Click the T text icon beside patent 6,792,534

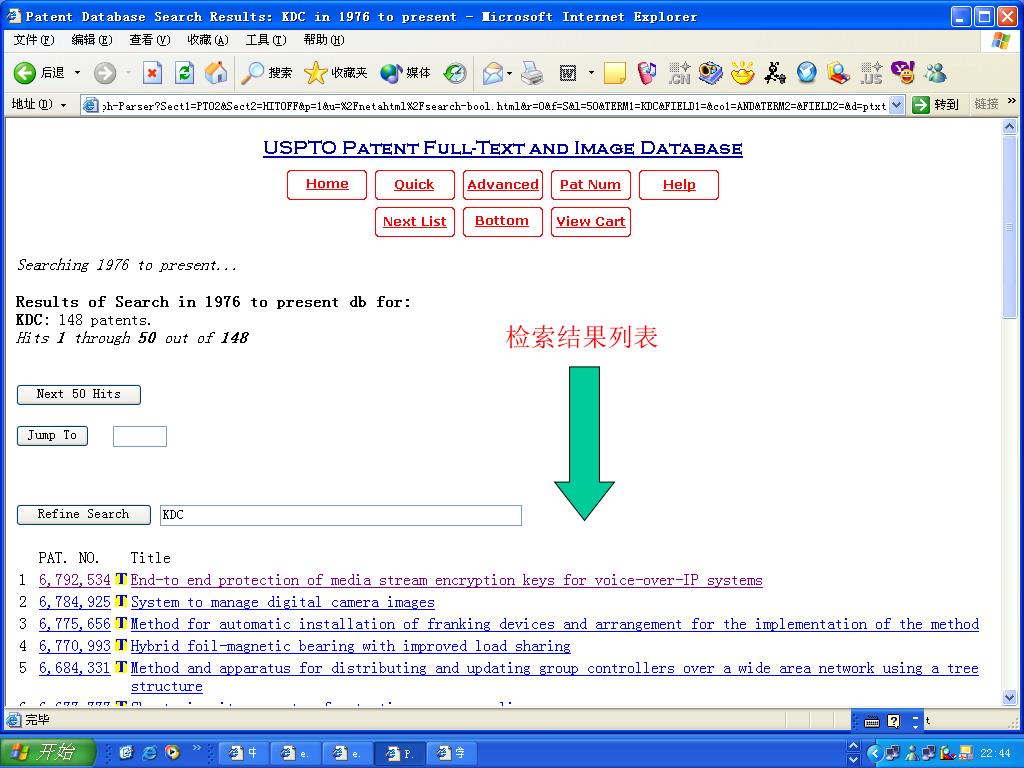[x=121, y=579]
